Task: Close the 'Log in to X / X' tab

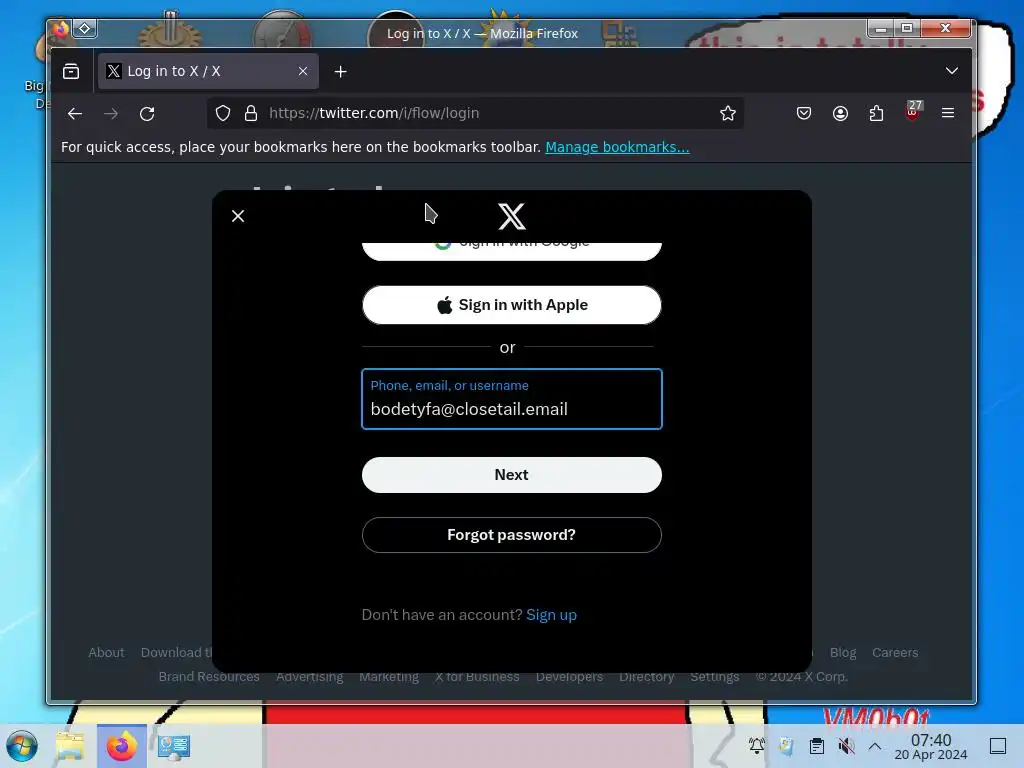Action: point(303,71)
